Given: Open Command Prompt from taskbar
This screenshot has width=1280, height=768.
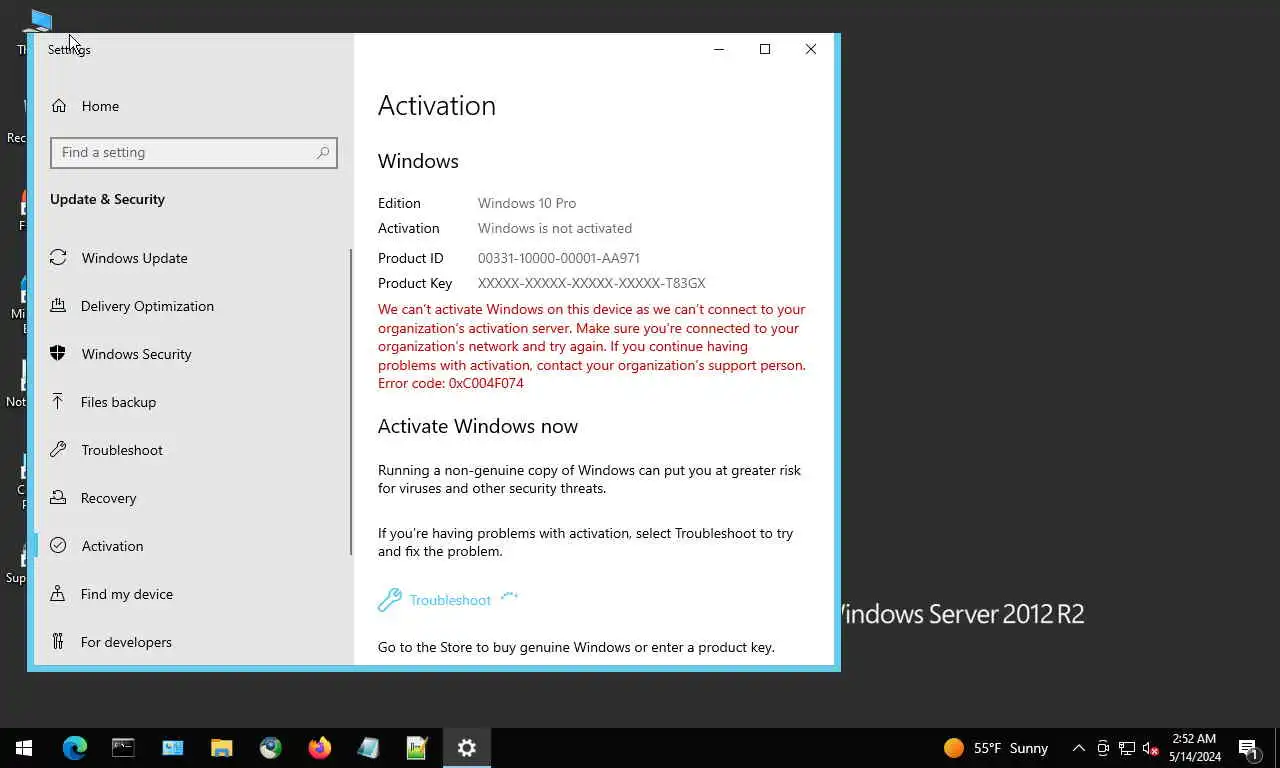Looking at the screenshot, I should click(123, 748).
